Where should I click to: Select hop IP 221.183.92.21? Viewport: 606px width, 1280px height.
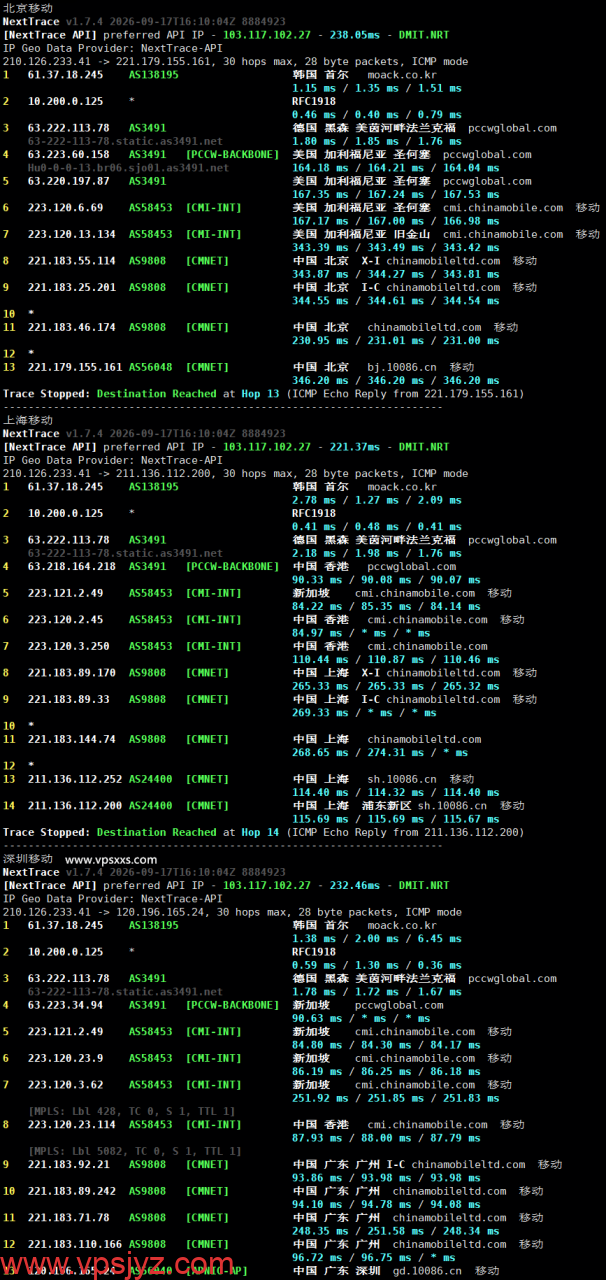click(x=69, y=1164)
